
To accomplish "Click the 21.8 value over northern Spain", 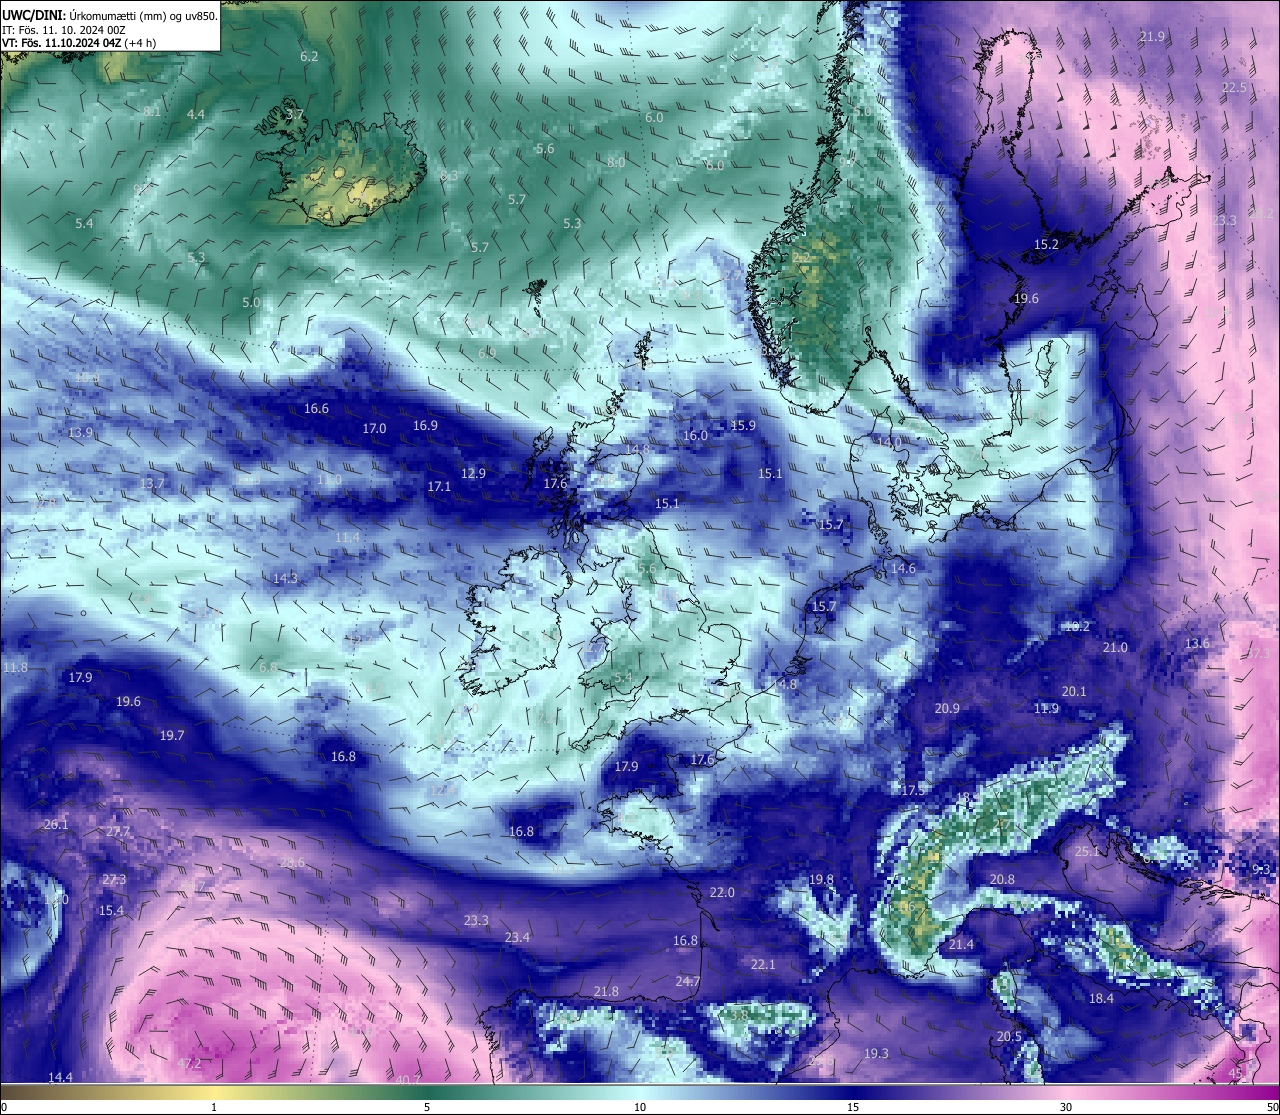I will pos(606,992).
